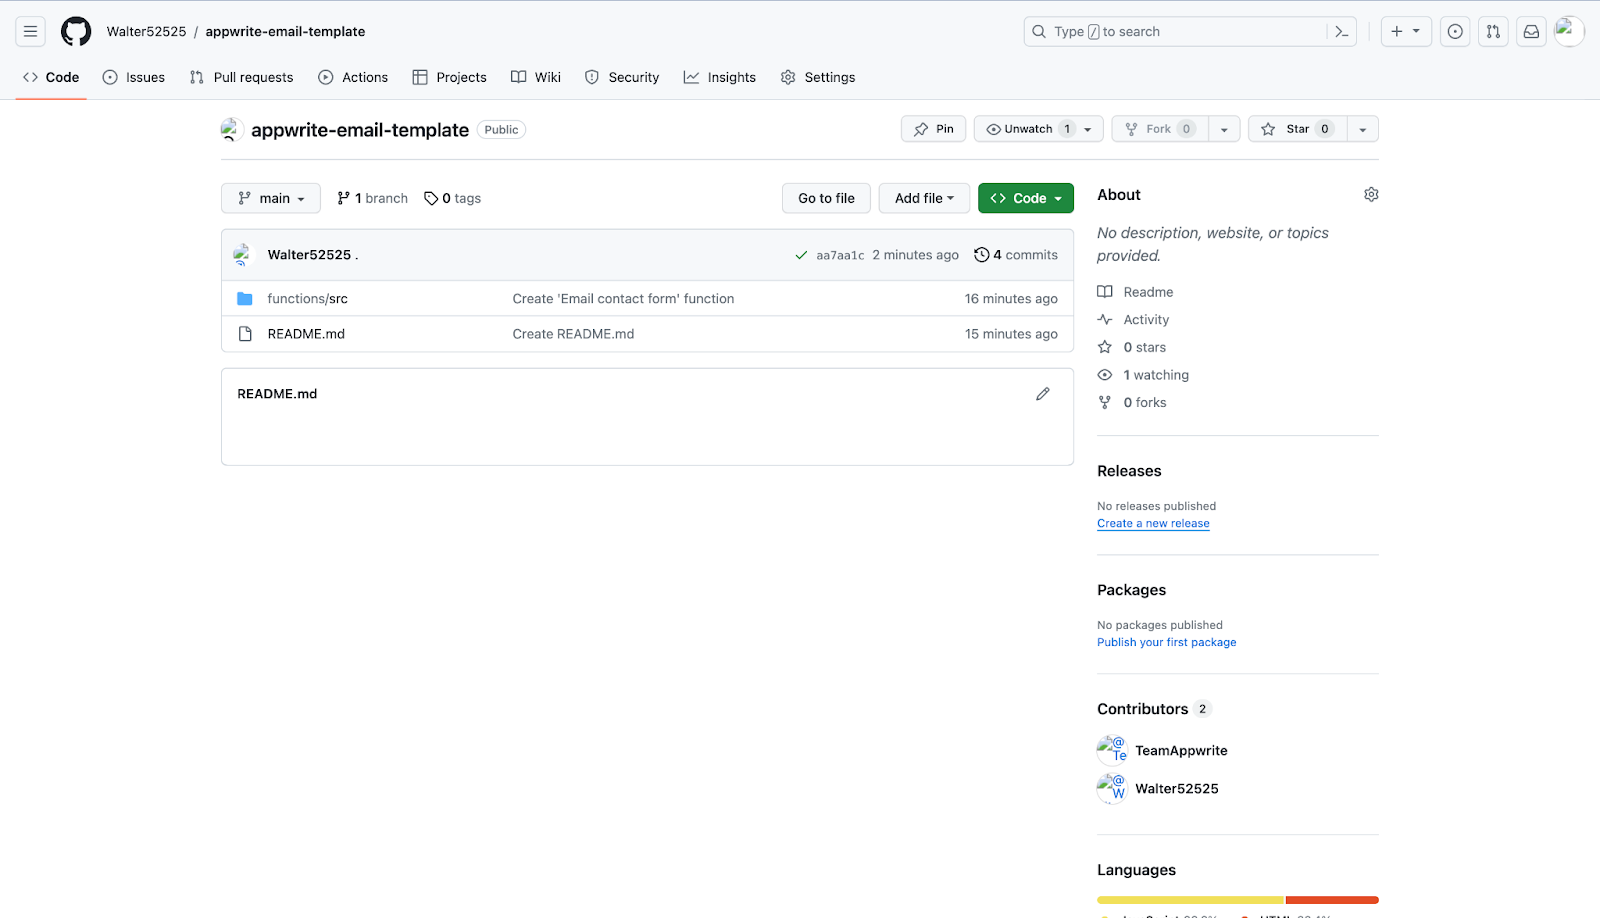The height and width of the screenshot is (918, 1600).
Task: Open the 1 watching link
Action: point(1143,375)
